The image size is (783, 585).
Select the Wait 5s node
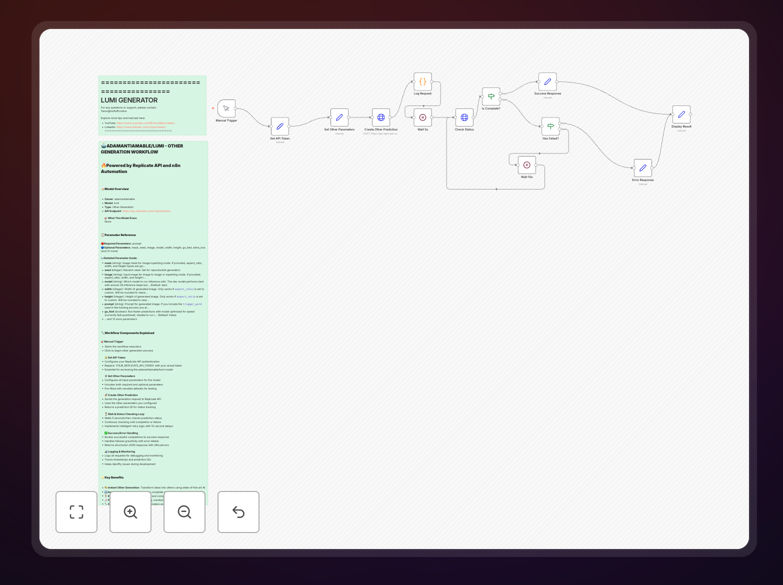(x=422, y=117)
